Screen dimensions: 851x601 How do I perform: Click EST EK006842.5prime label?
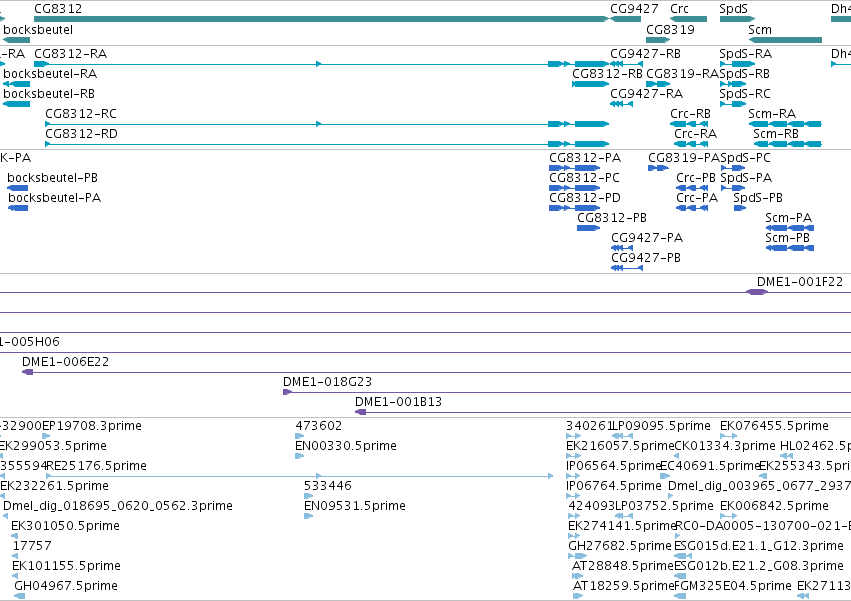coord(774,507)
